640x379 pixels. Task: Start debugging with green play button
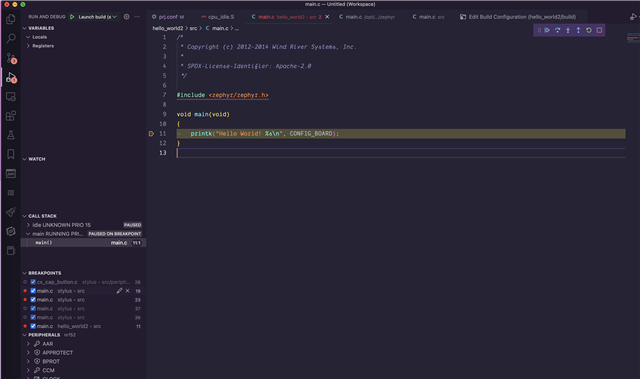tap(72, 17)
